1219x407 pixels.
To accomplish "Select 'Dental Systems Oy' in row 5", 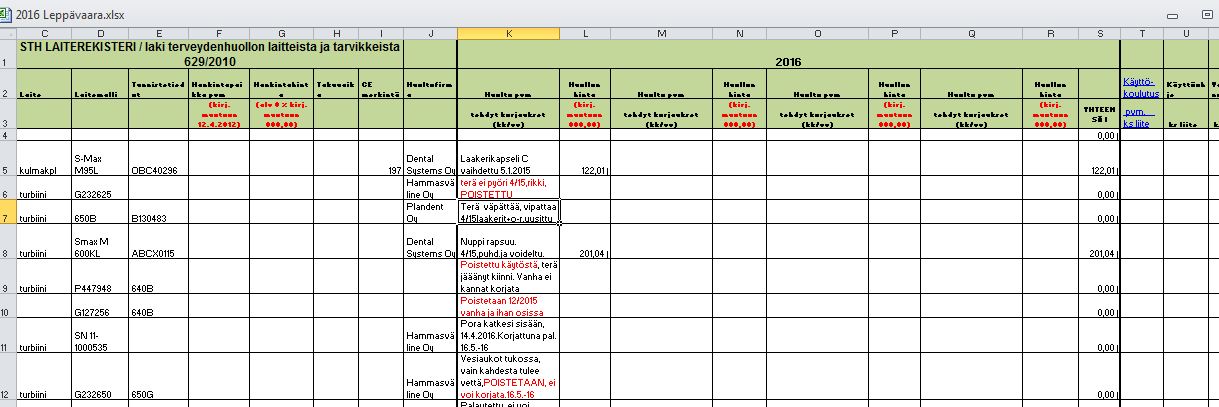I will coord(430,158).
